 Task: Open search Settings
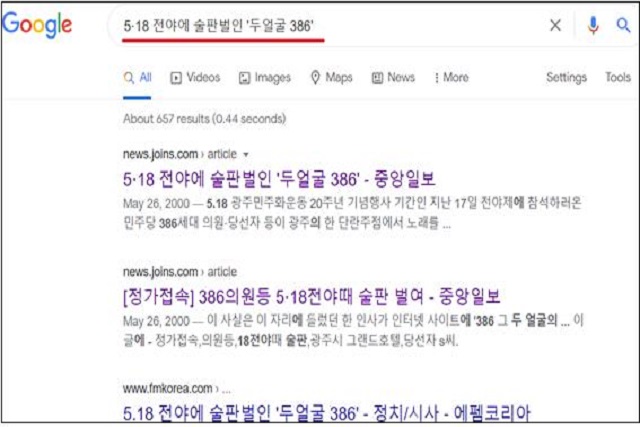(567, 77)
